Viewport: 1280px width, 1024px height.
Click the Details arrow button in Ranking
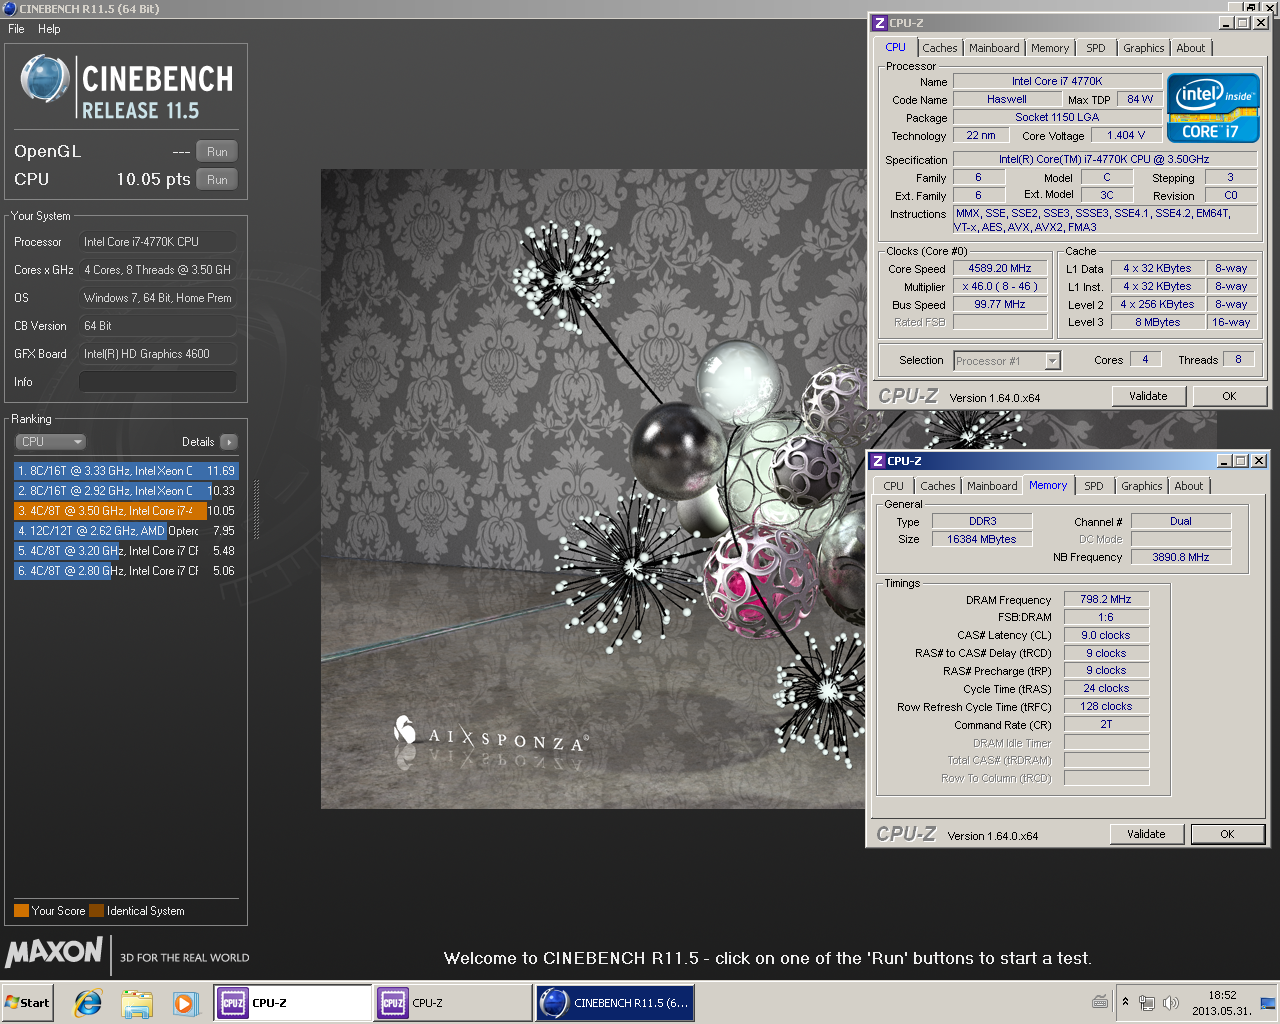[x=229, y=442]
